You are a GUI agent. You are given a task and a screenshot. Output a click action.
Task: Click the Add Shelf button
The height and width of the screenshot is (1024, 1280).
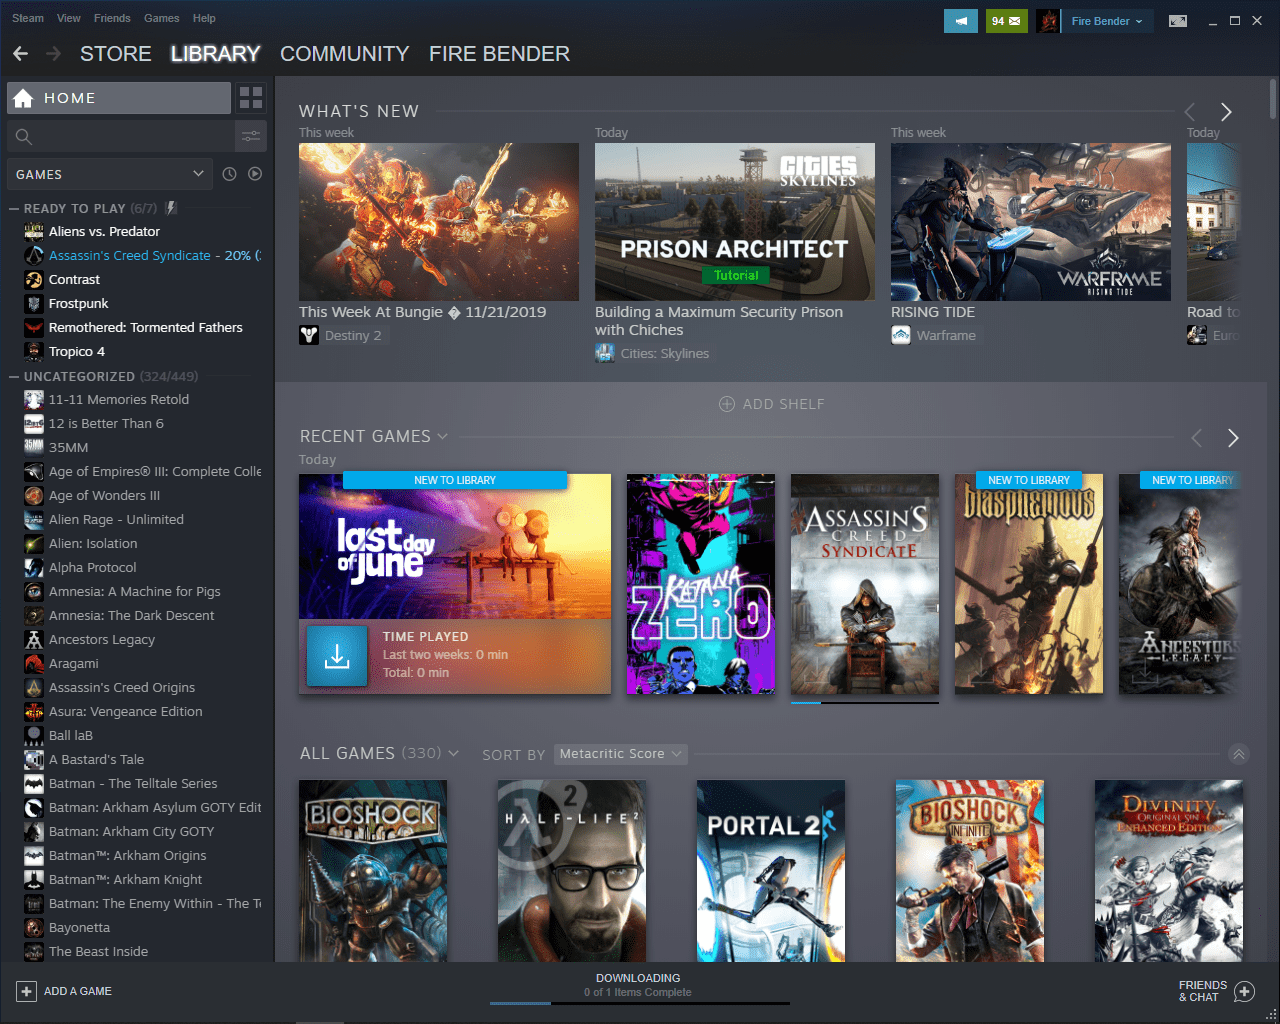(x=772, y=404)
